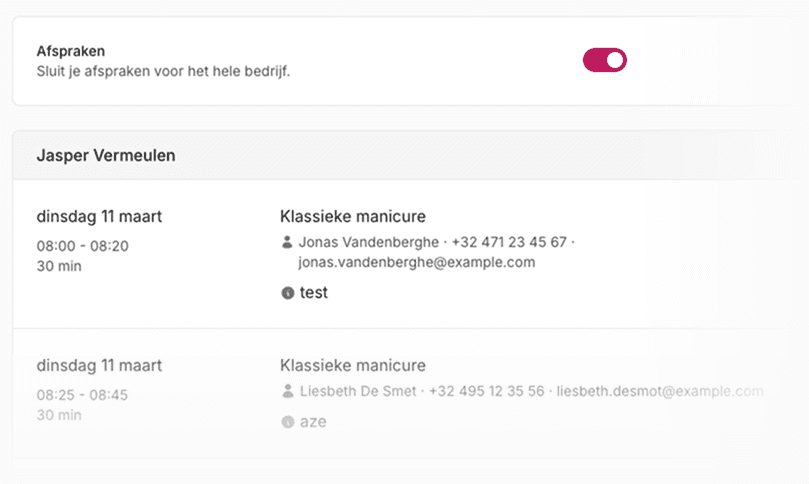Click phone number +32 471 23 45 67

509,242
